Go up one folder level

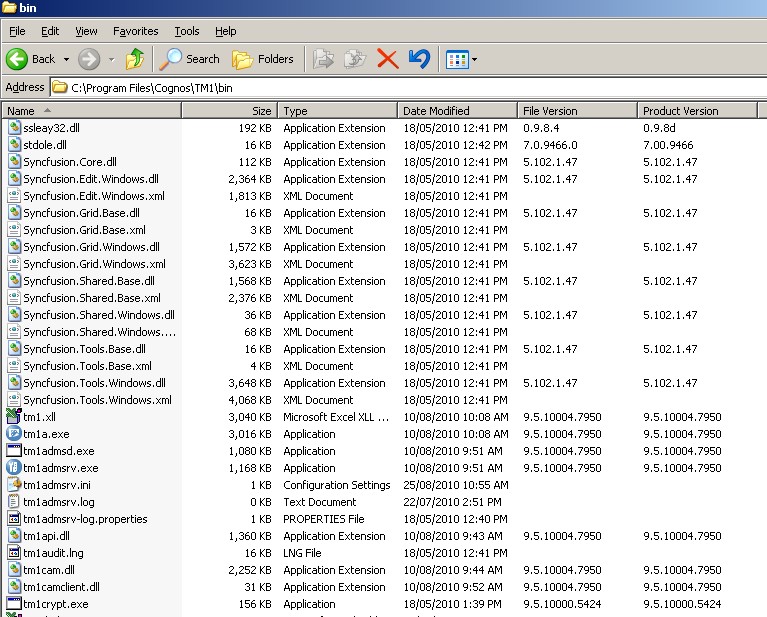pos(135,59)
